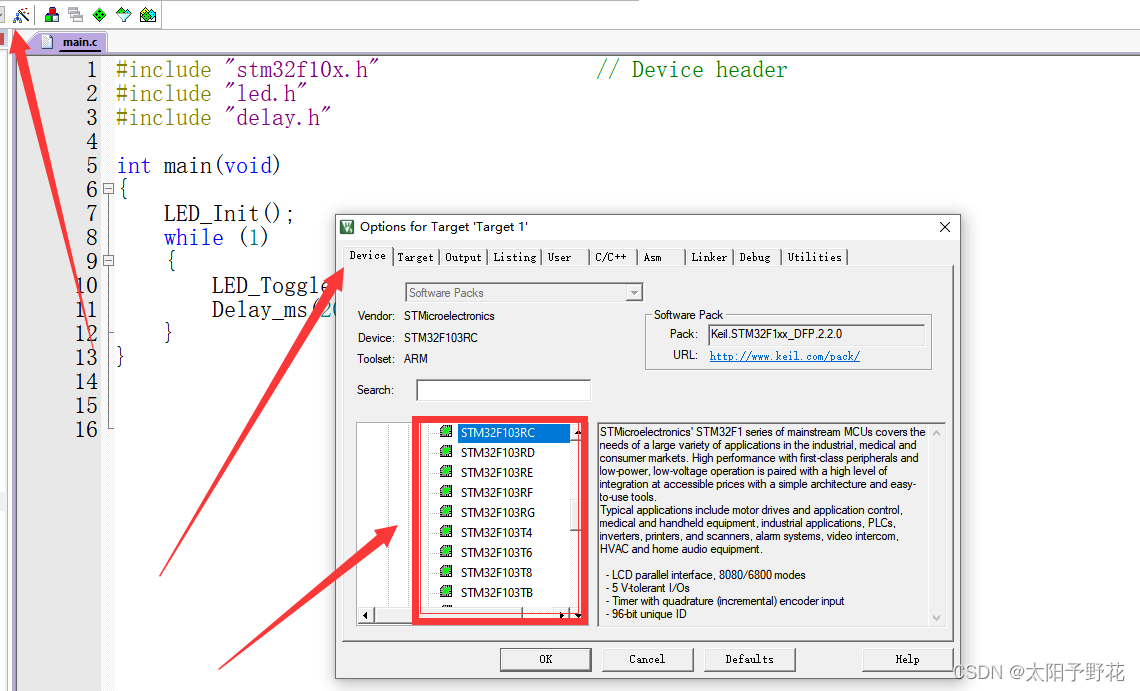Select STM32F103RC in the device list
Viewport: 1140px width, 691px height.
coord(513,432)
